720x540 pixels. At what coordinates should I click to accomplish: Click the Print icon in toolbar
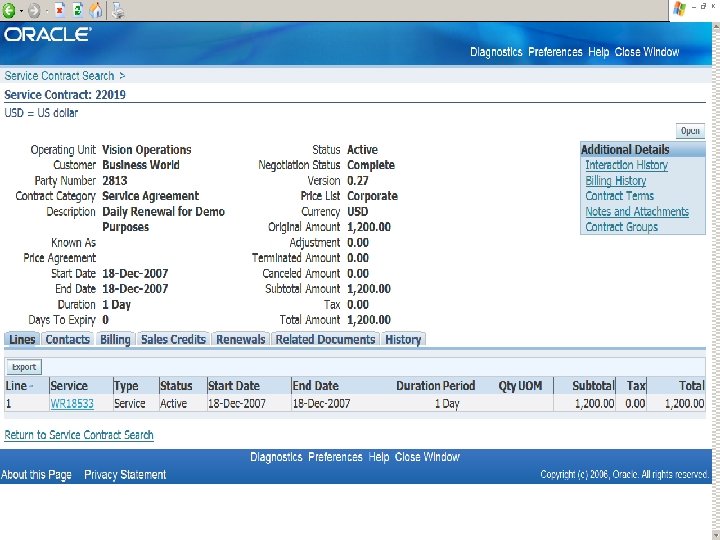click(118, 11)
